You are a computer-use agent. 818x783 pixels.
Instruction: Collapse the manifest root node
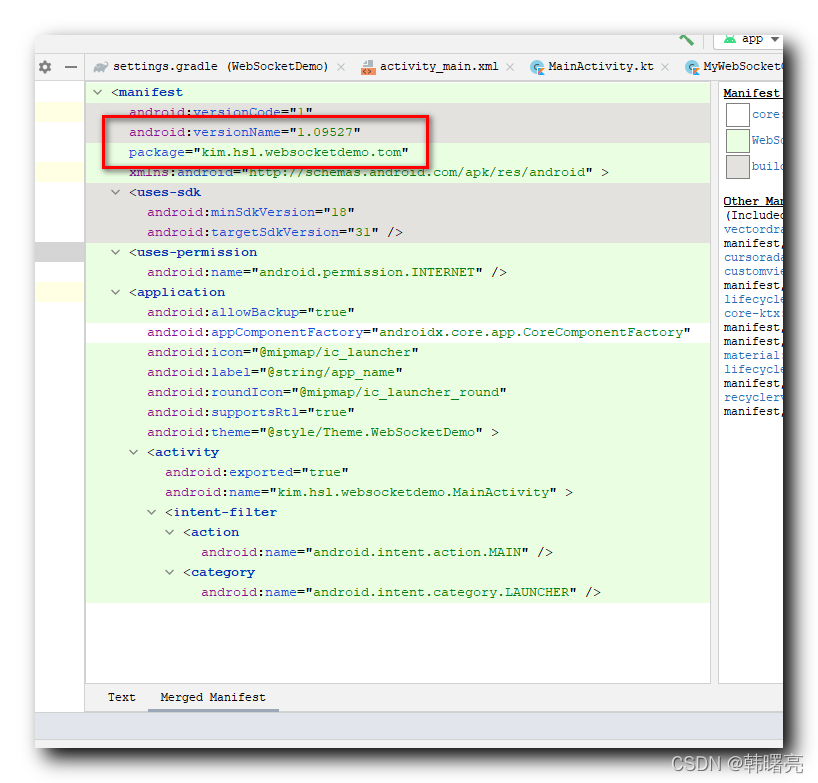point(98,92)
